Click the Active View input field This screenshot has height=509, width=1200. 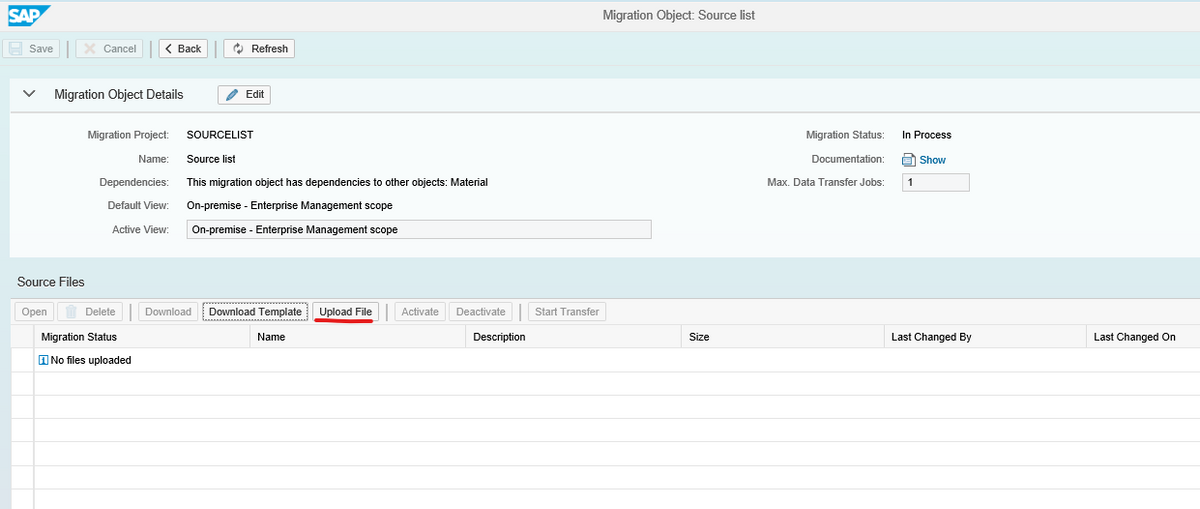[x=419, y=229]
